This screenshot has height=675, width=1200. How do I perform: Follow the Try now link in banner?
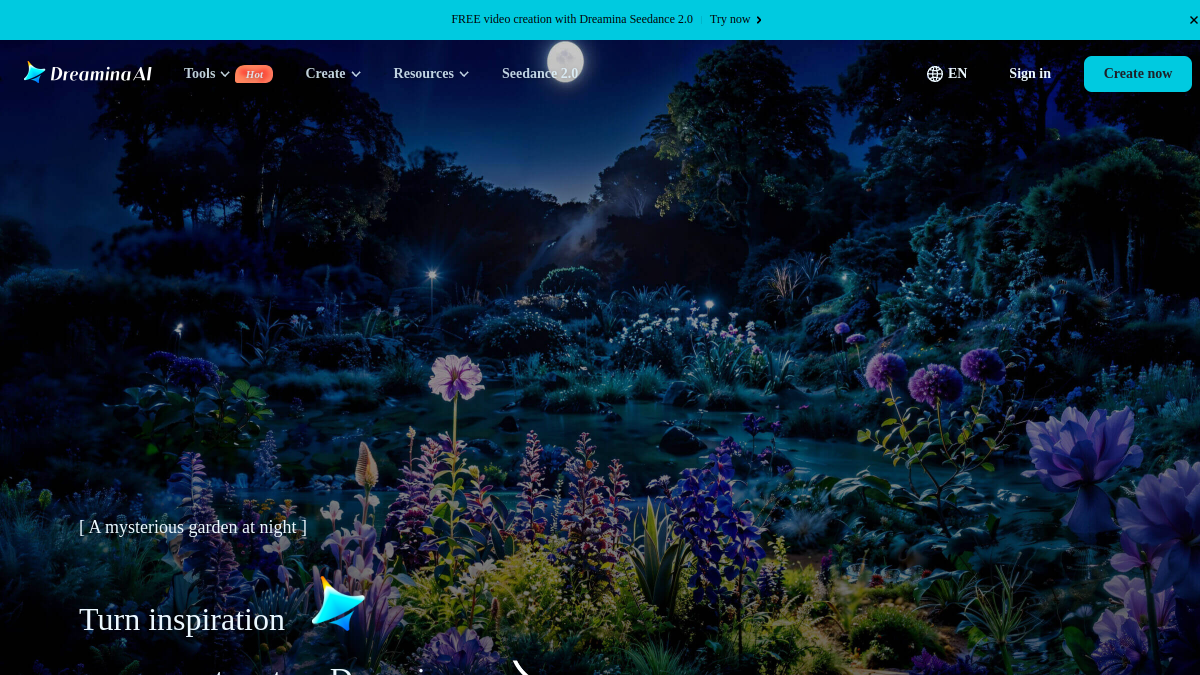pyautogui.click(x=730, y=19)
